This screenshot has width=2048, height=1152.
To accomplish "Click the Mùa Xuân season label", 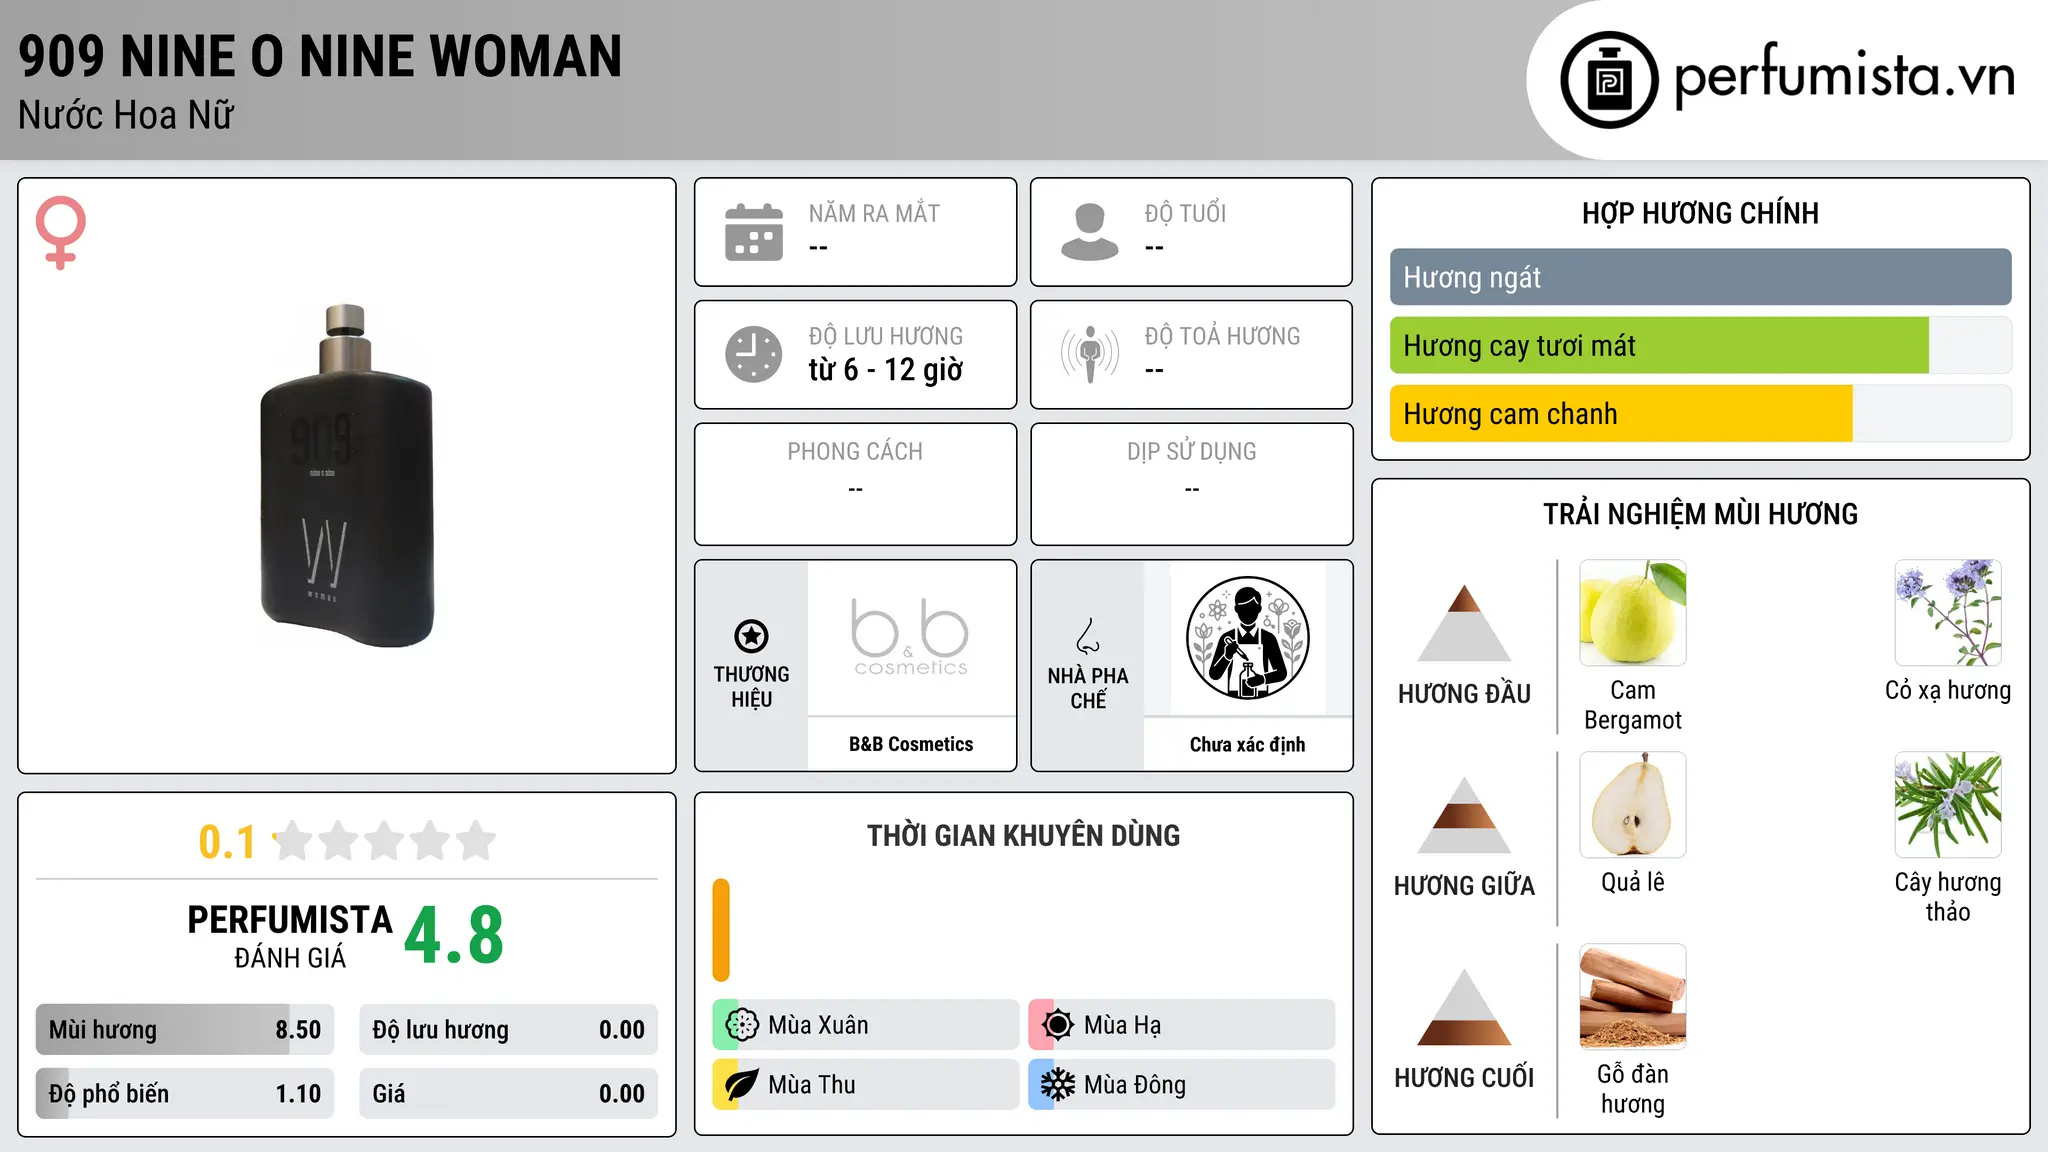I will [x=818, y=1025].
